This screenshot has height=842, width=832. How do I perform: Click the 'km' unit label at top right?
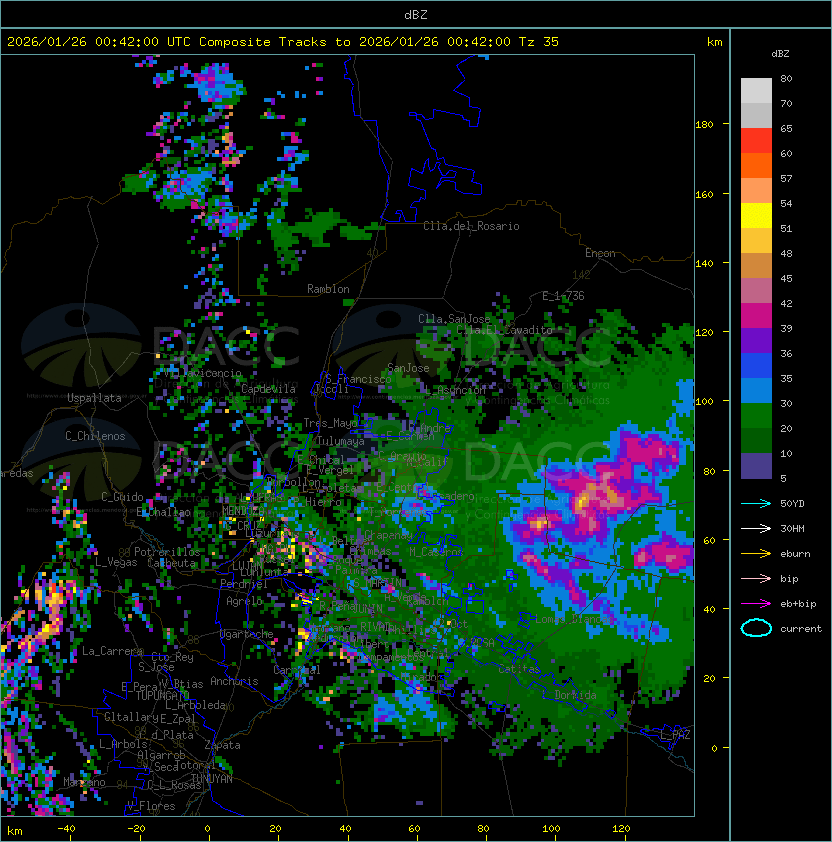tap(714, 42)
